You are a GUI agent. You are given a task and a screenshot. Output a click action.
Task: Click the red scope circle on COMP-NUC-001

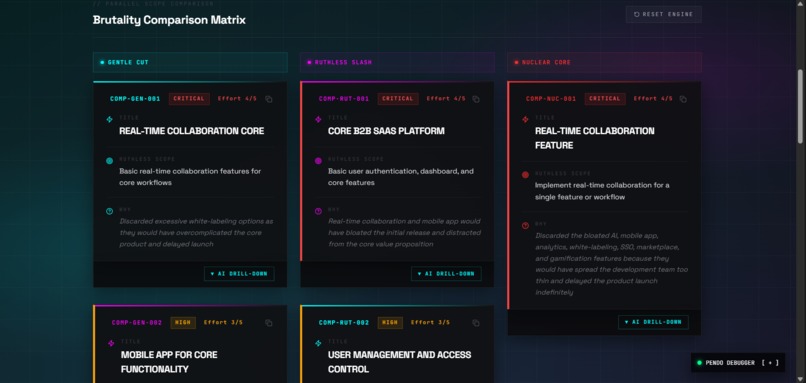pyautogui.click(x=525, y=175)
